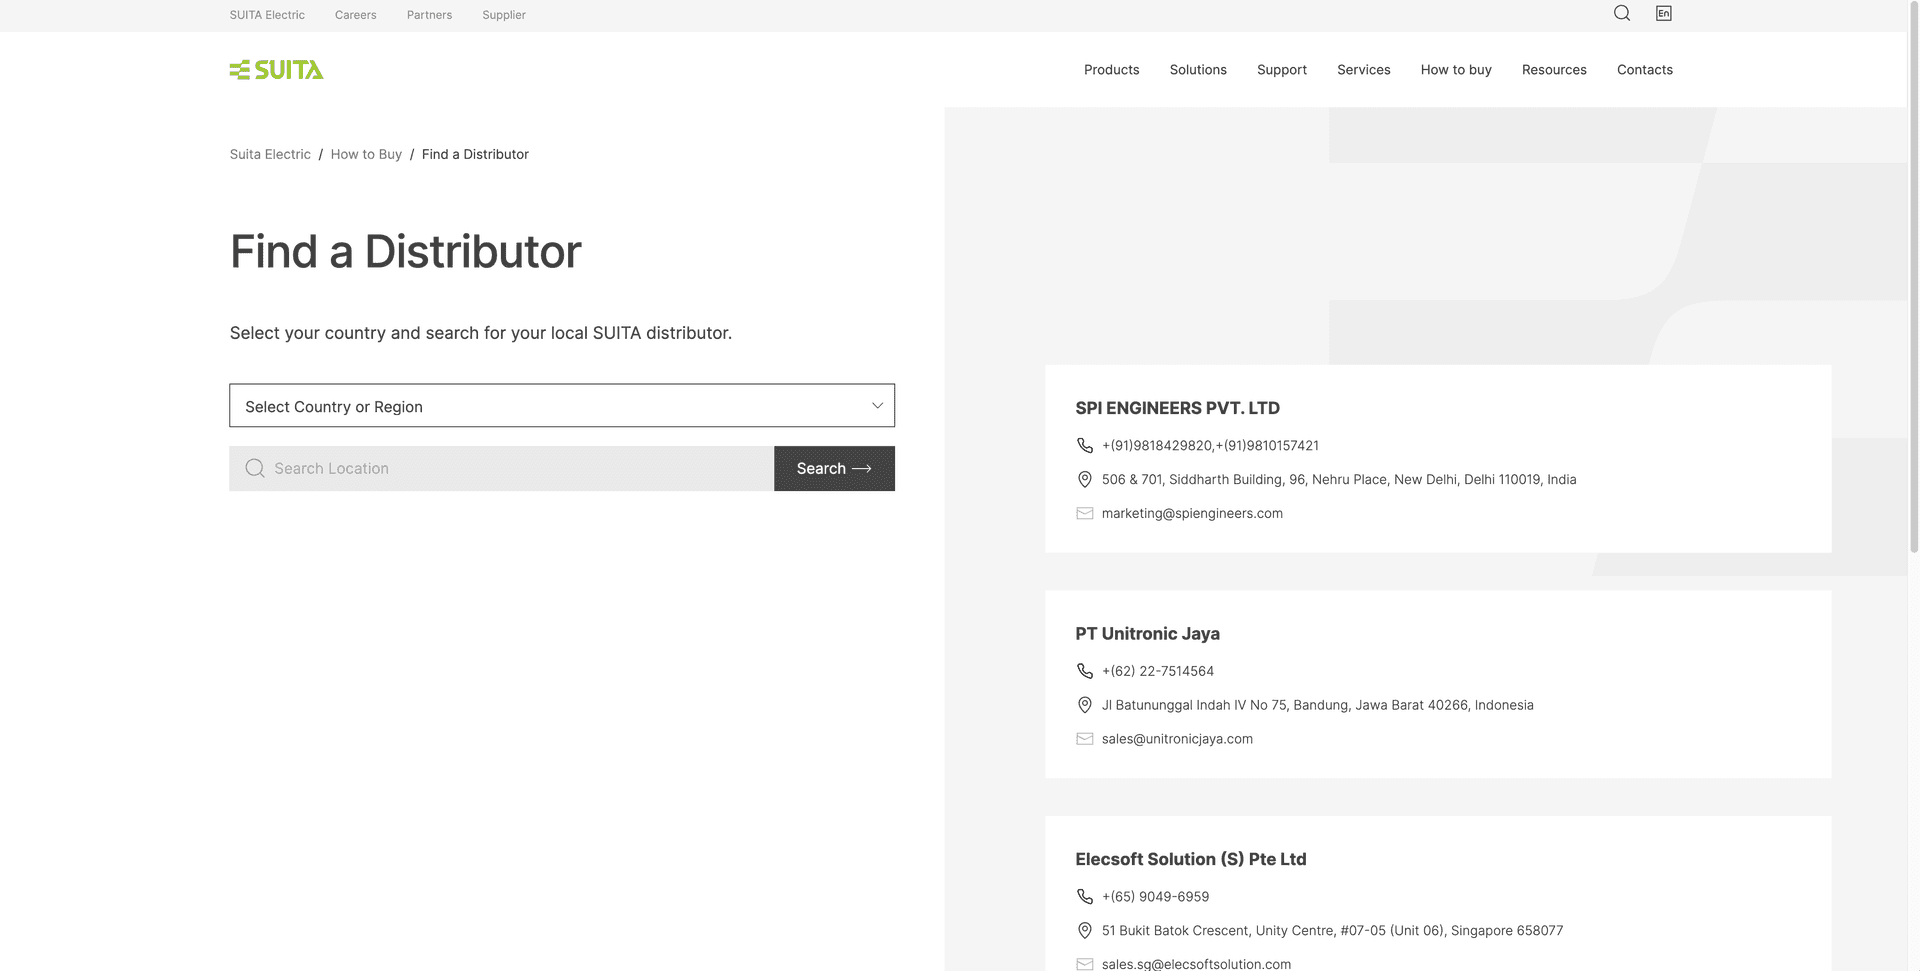
Task: Click How to Buy breadcrumb
Action: point(366,154)
